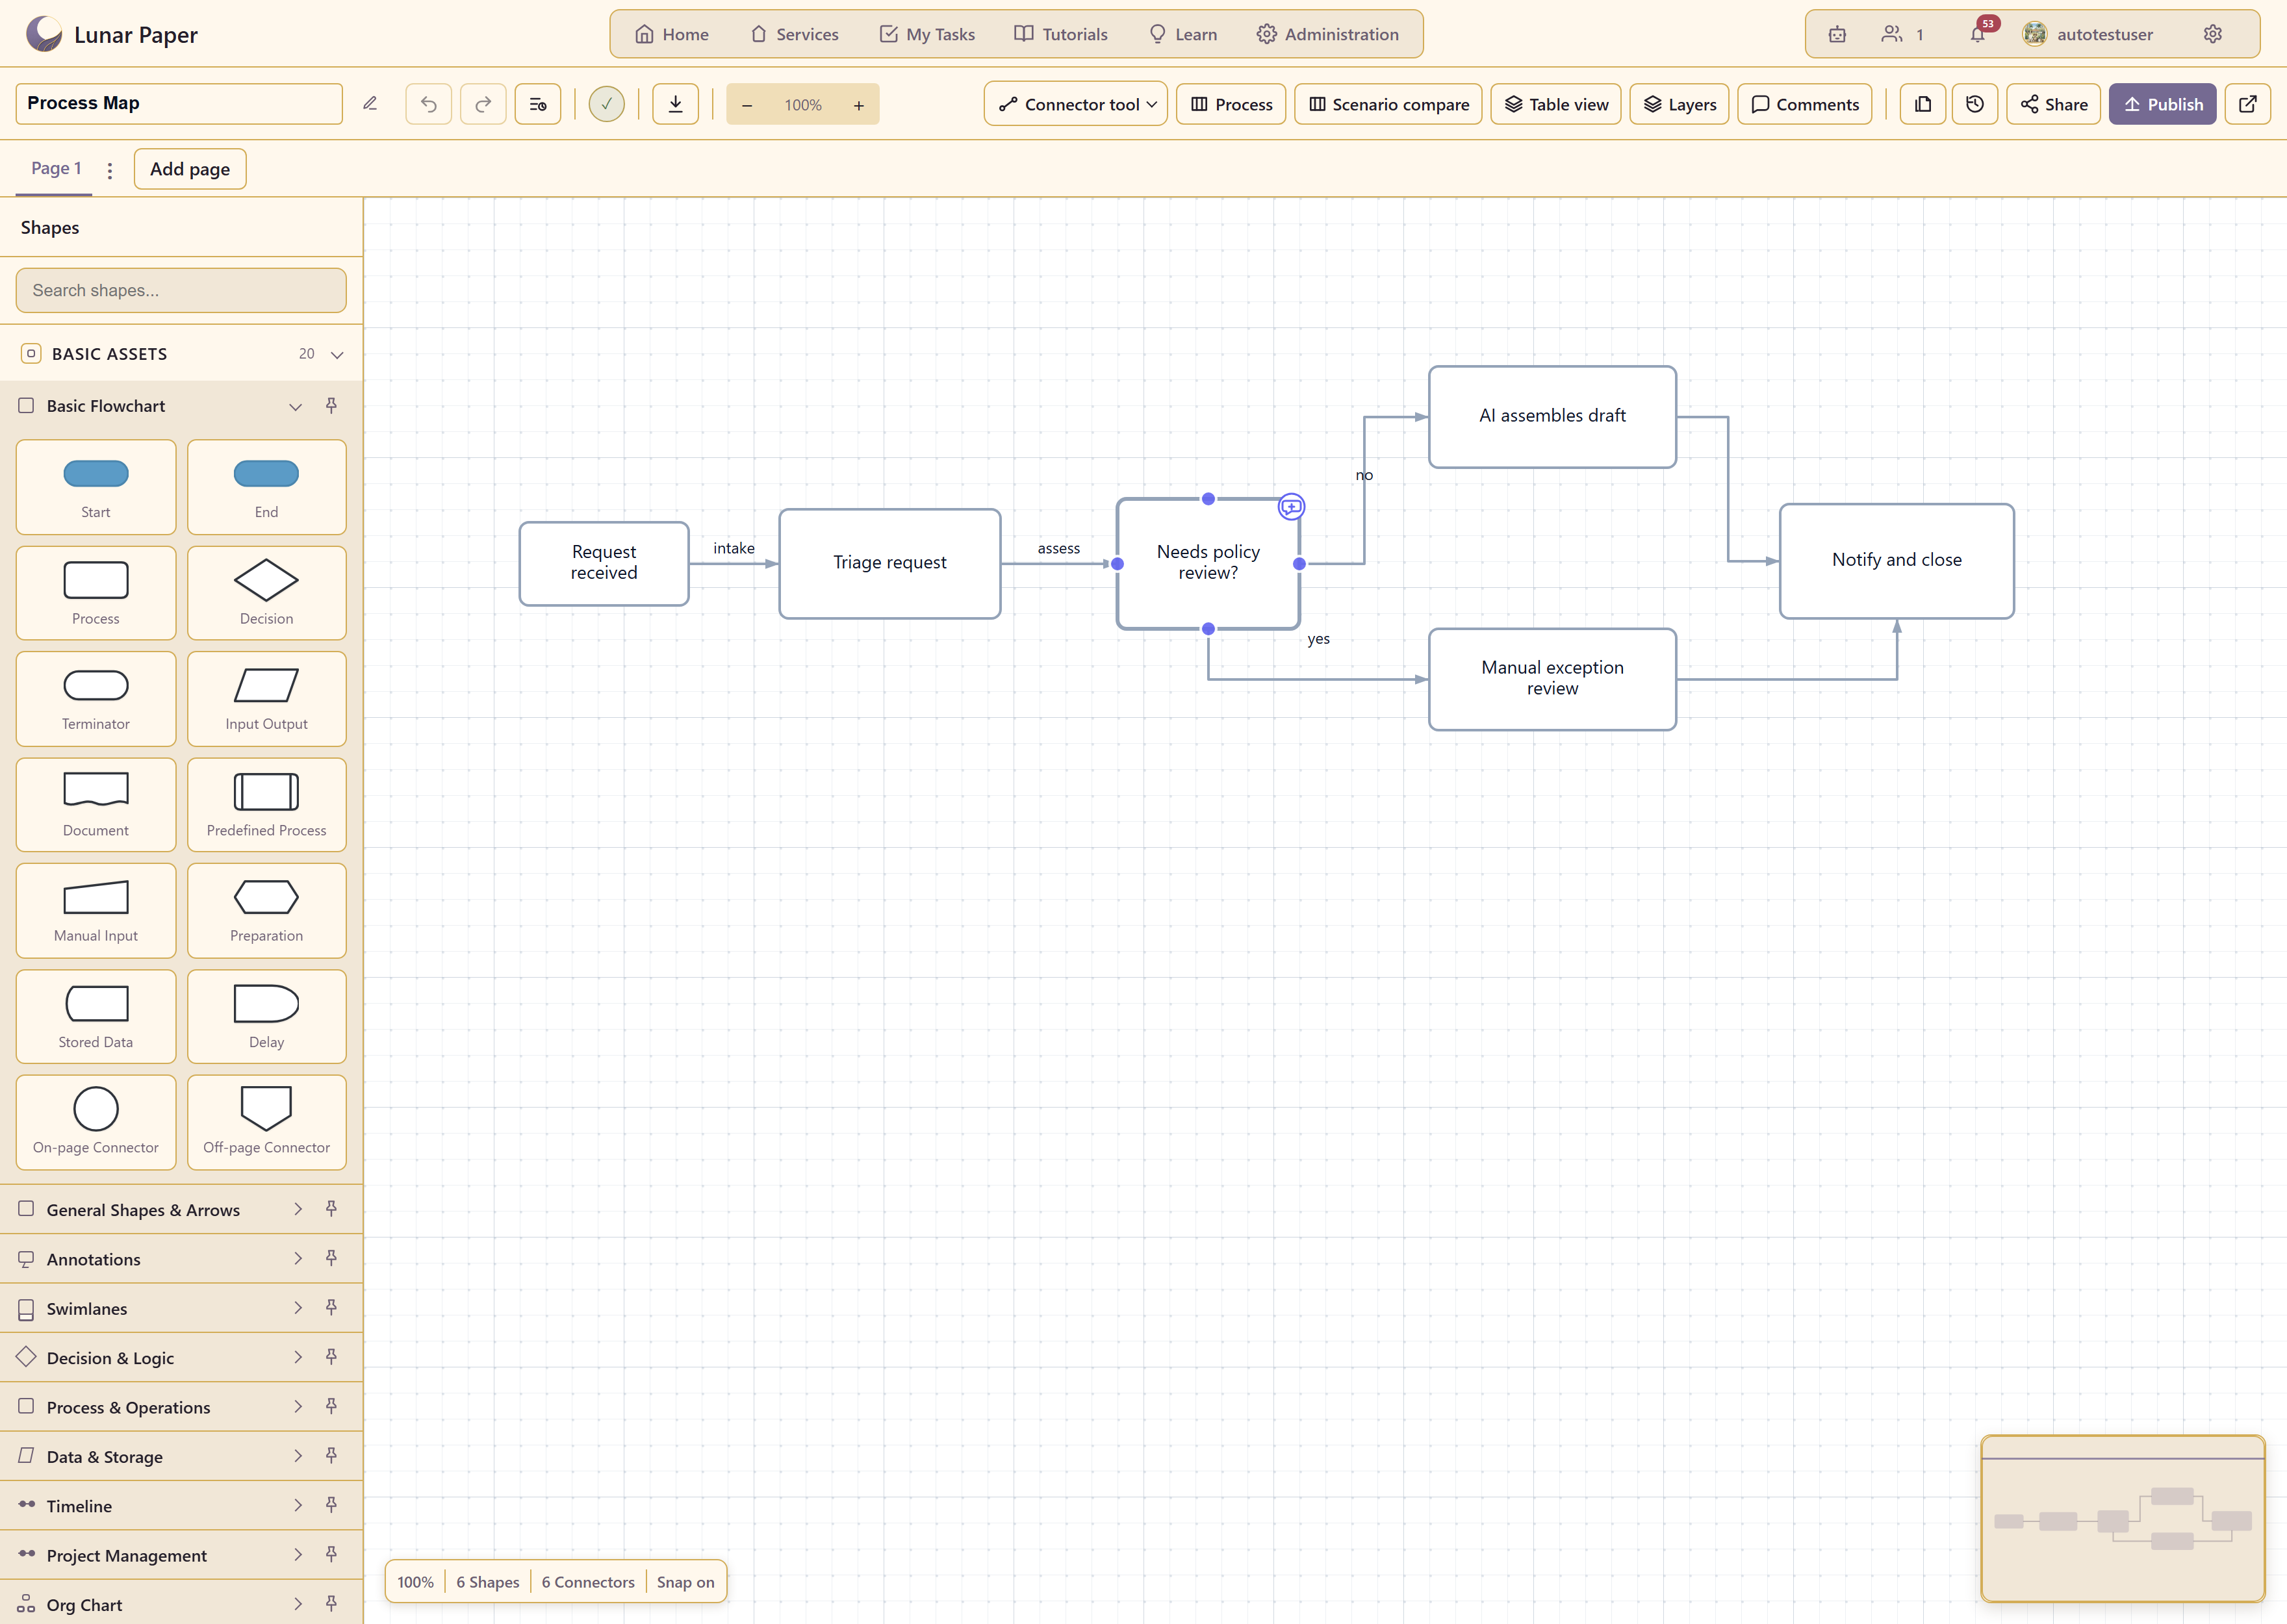Open the Administration menu
Image resolution: width=2287 pixels, height=1624 pixels.
[1328, 34]
